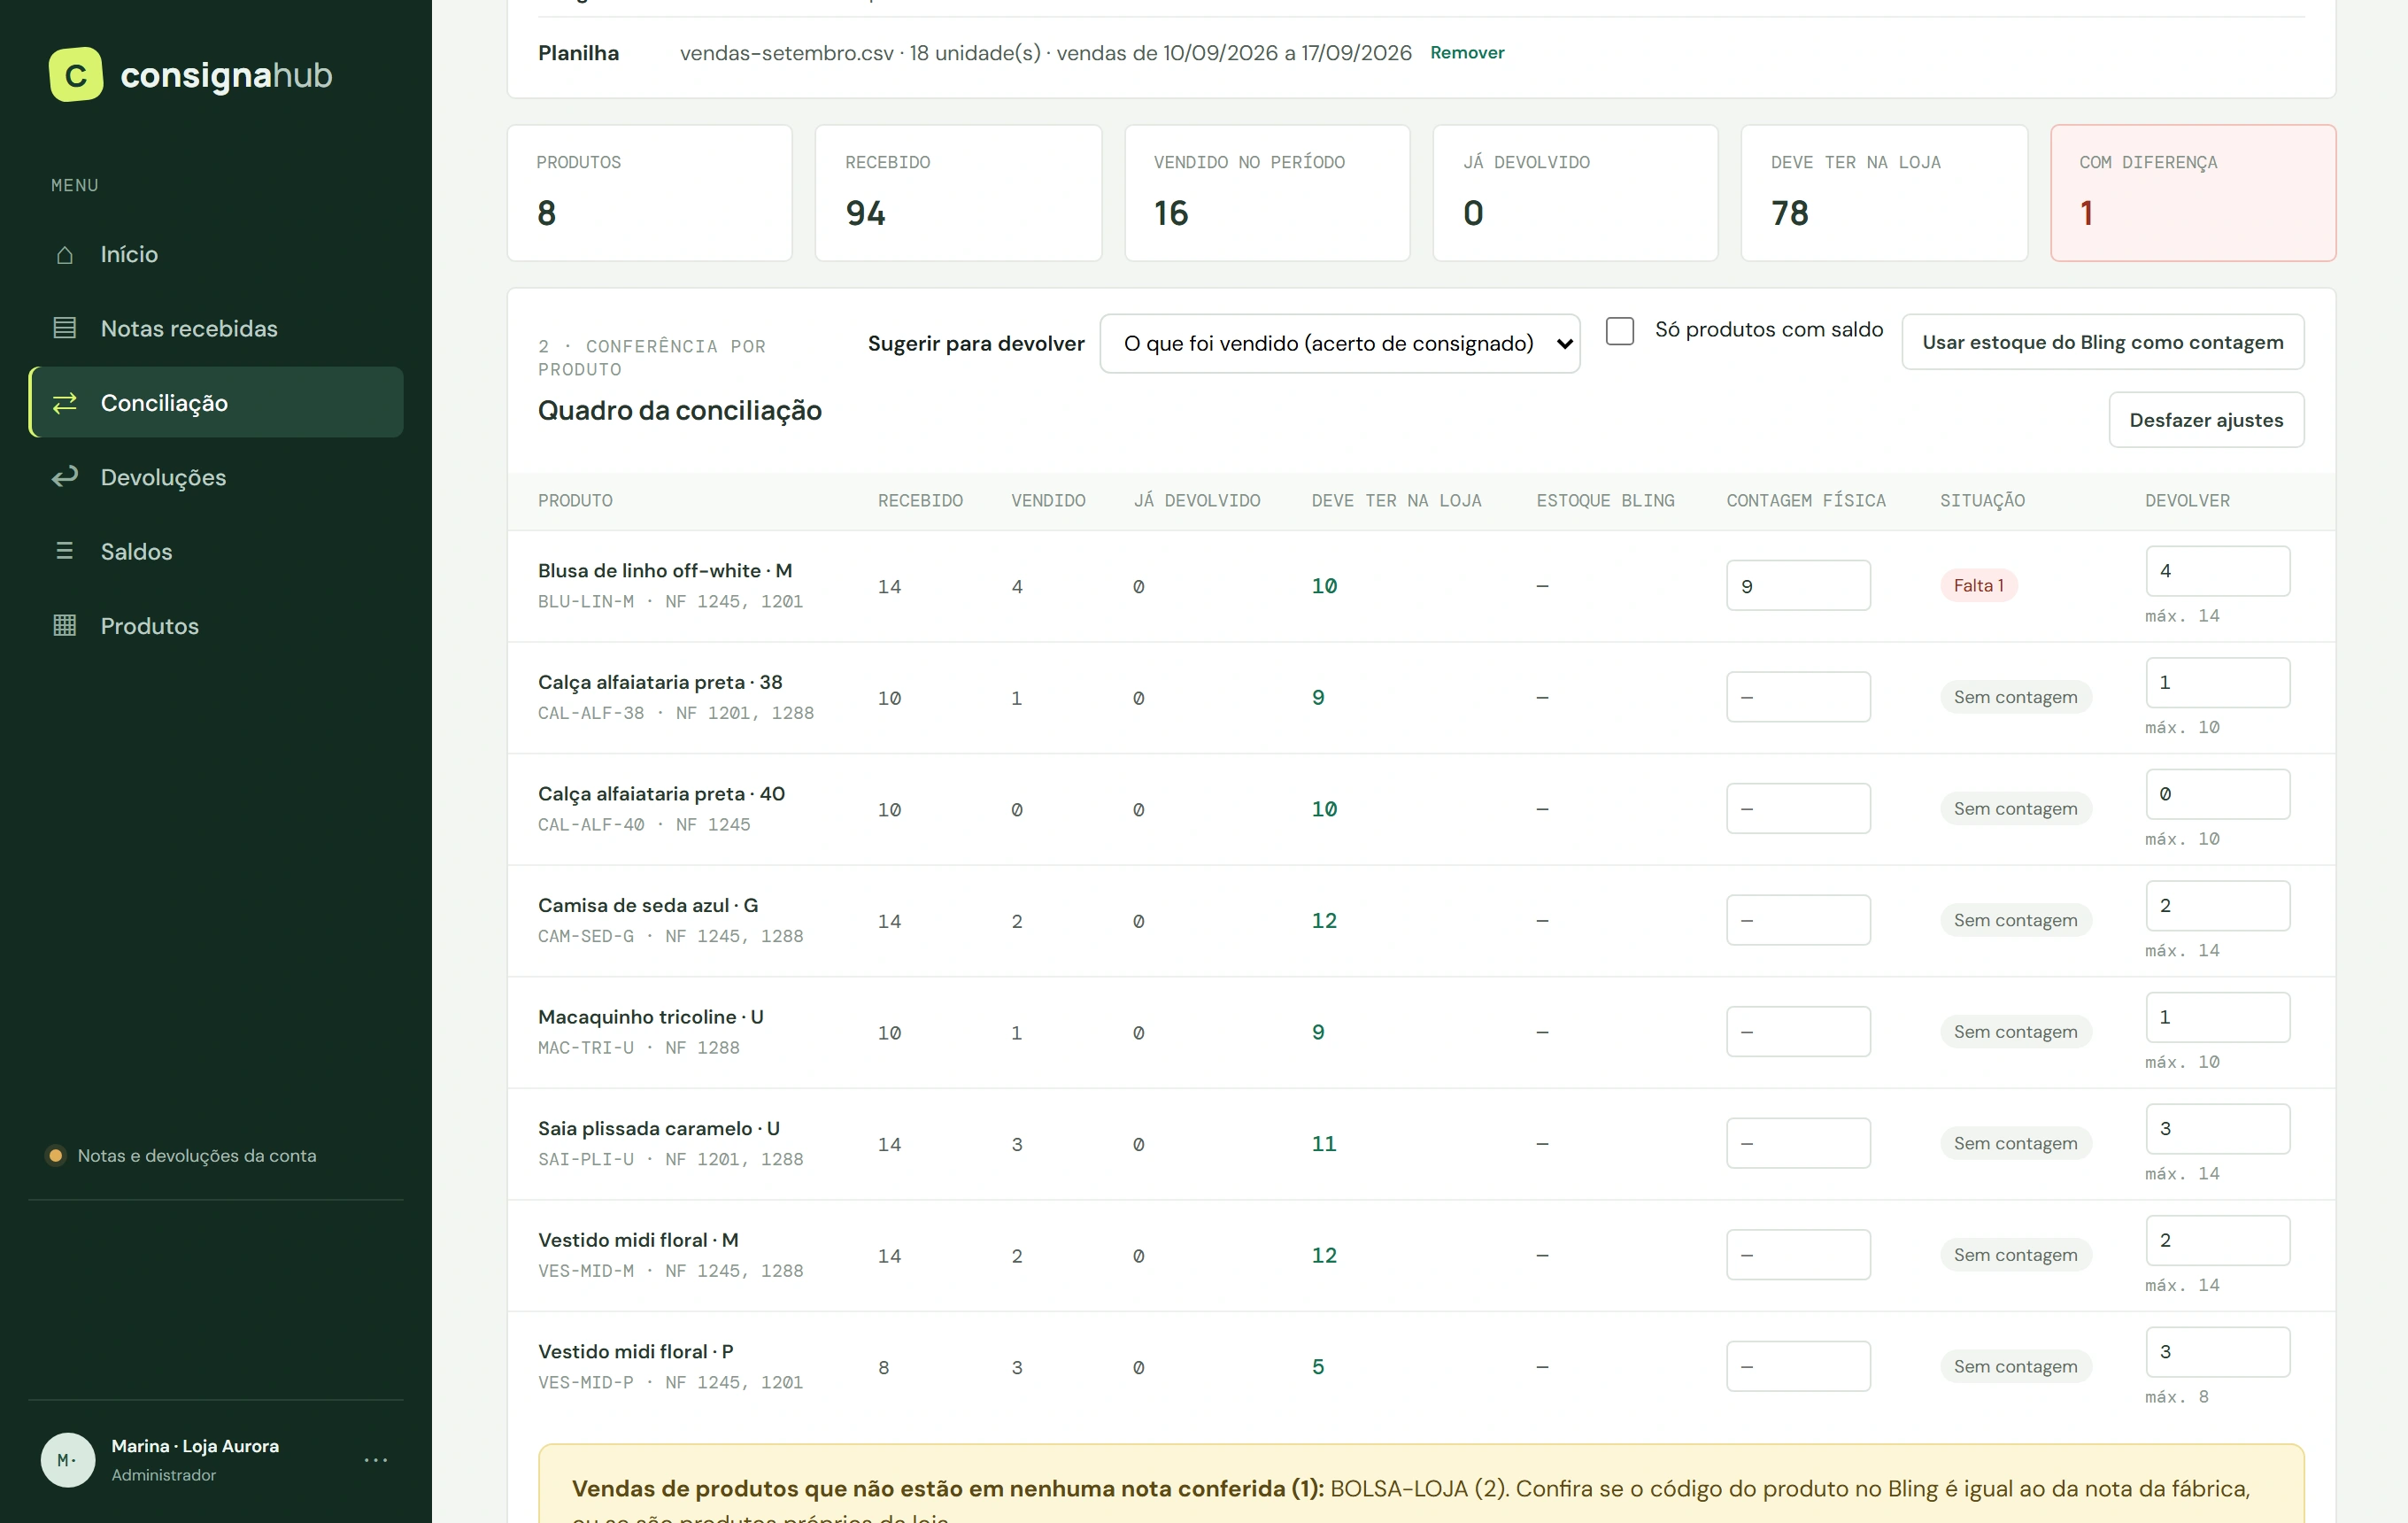
Task: Click contagem física field for Vestido midi floral P
Action: [1798, 1366]
